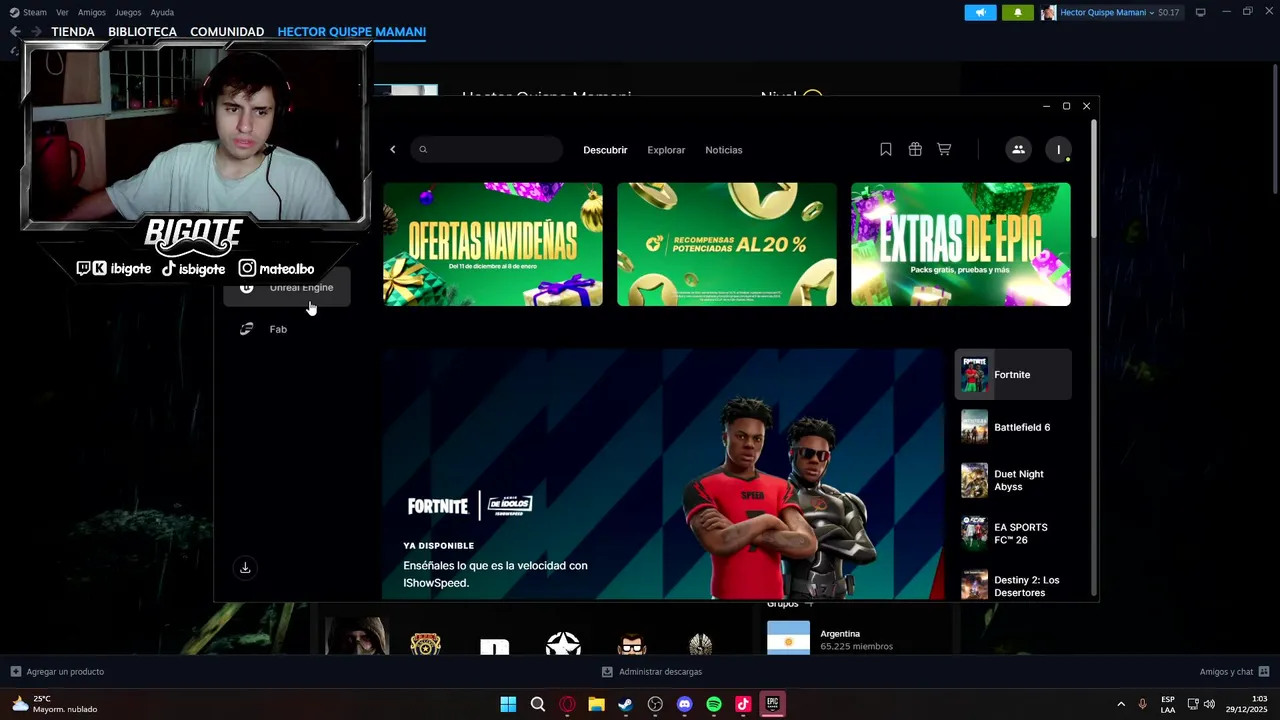
Task: Open the weather widget showing 25°C
Action: (55, 704)
